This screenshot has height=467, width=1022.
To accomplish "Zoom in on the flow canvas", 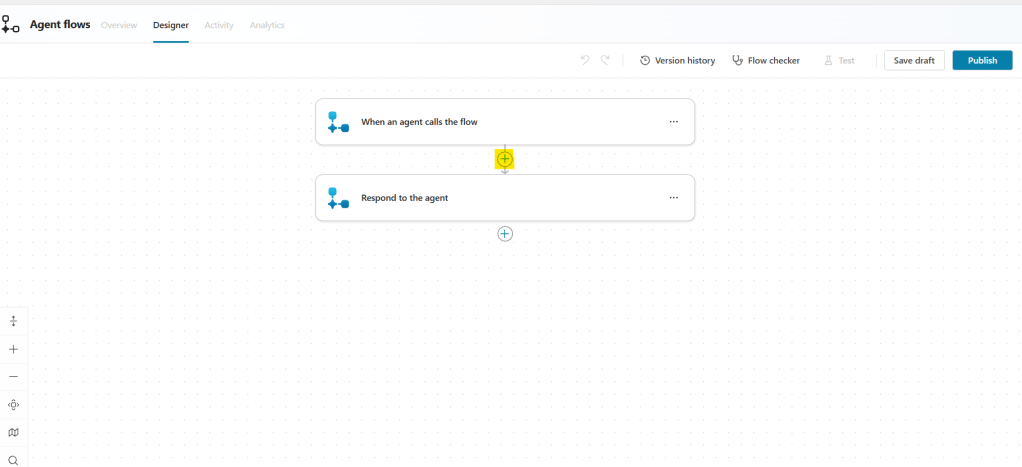I will (13, 349).
